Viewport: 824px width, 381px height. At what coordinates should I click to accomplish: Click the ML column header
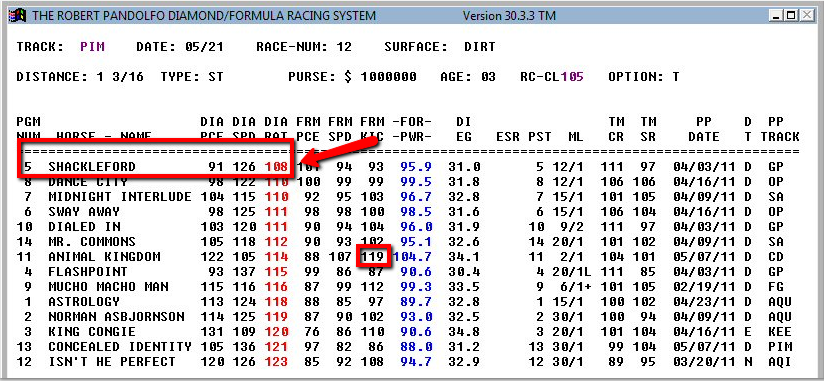click(576, 137)
